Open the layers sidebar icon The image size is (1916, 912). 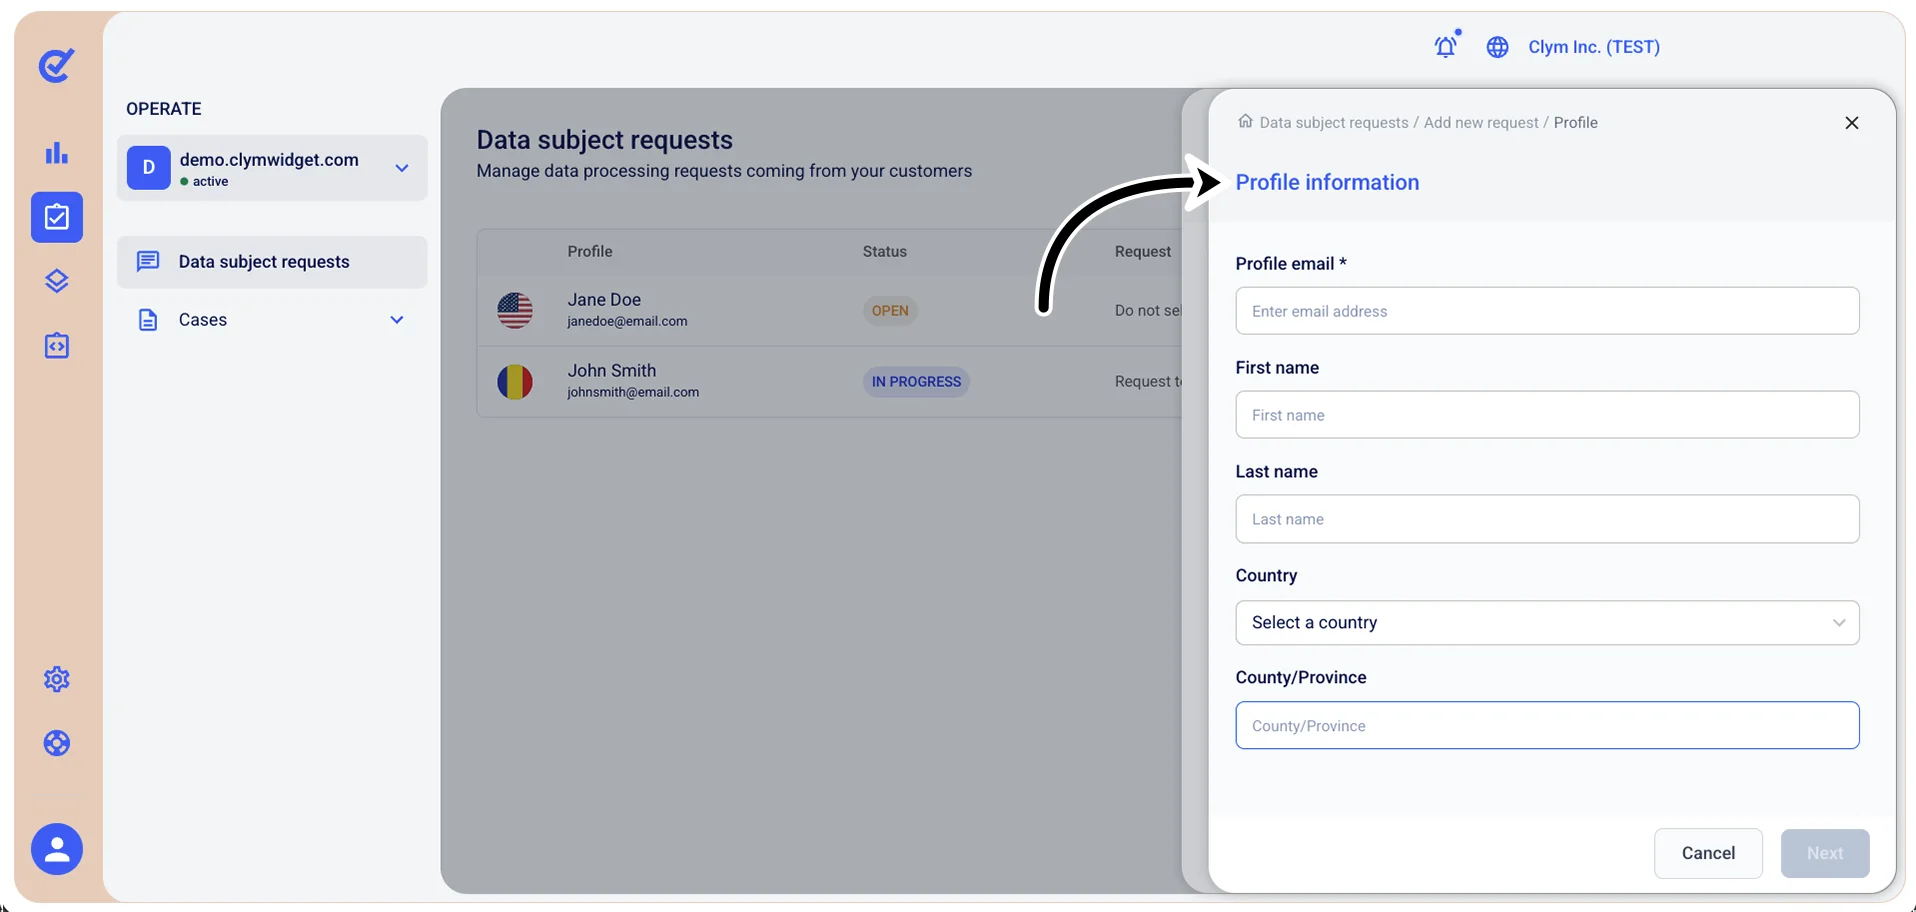[57, 281]
